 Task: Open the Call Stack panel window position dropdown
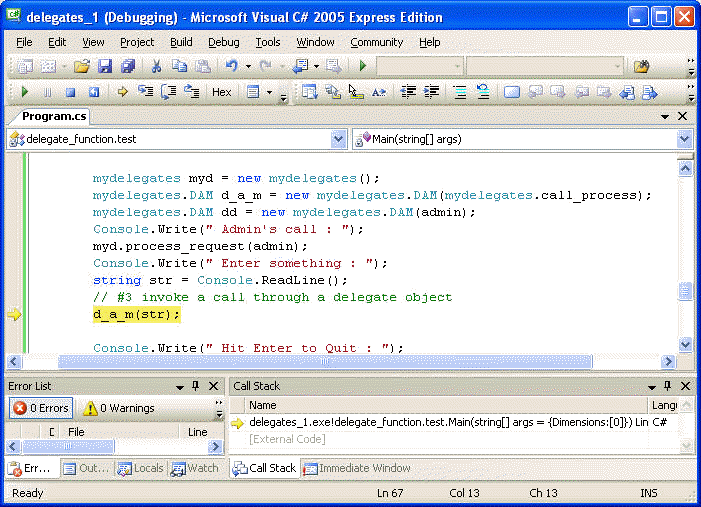coord(667,386)
